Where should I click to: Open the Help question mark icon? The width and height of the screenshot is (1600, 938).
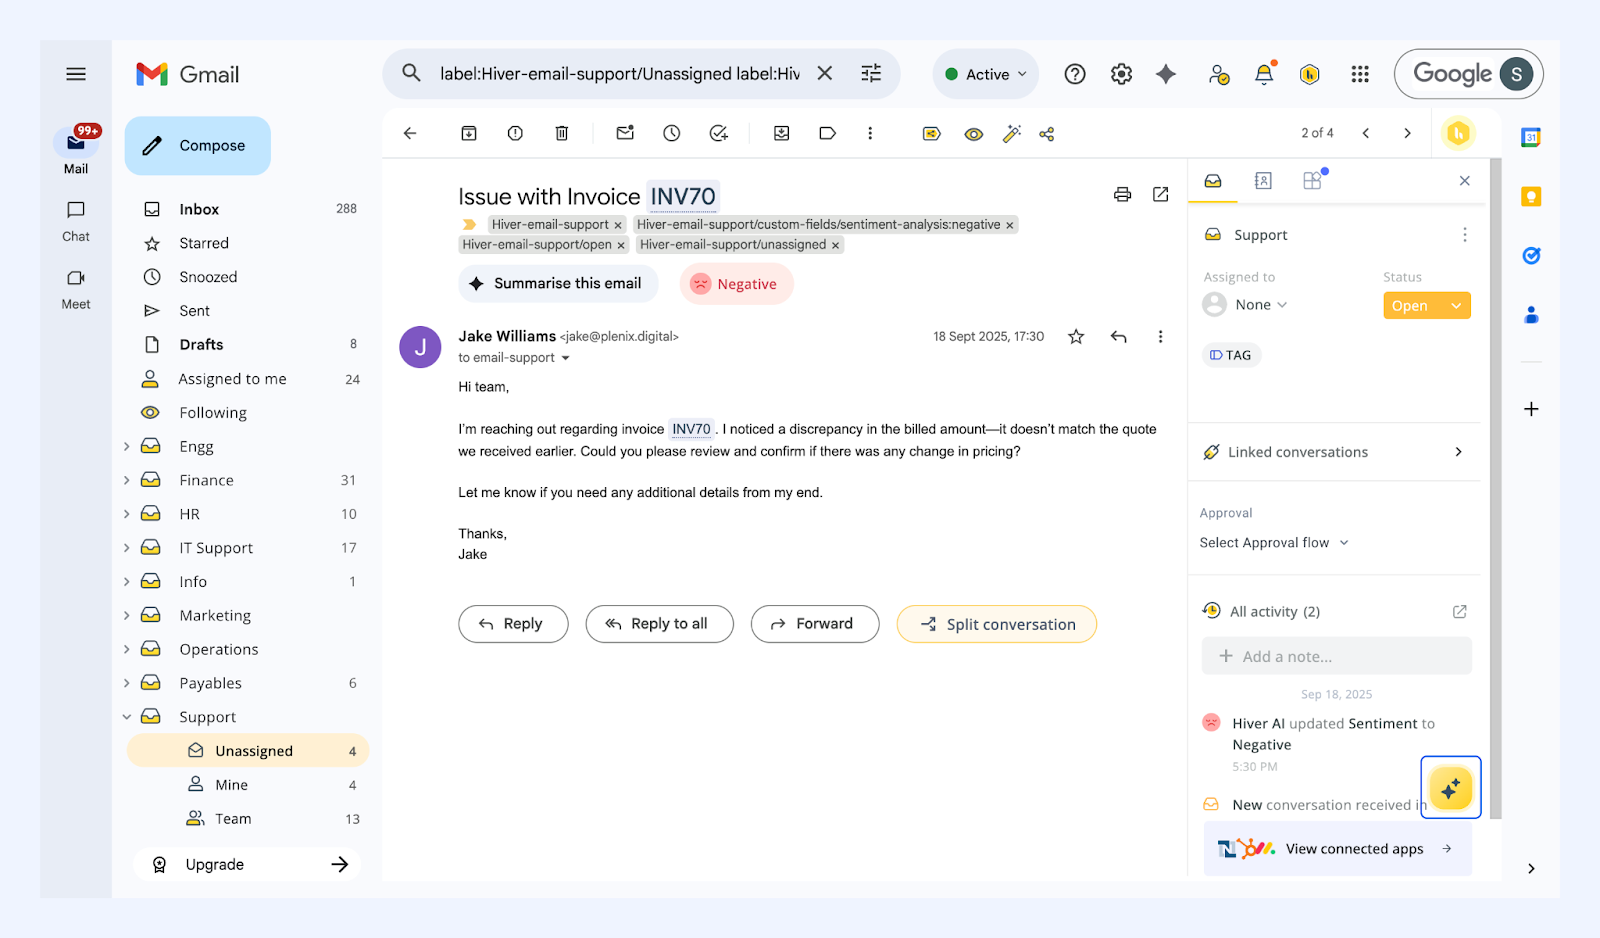(1075, 74)
